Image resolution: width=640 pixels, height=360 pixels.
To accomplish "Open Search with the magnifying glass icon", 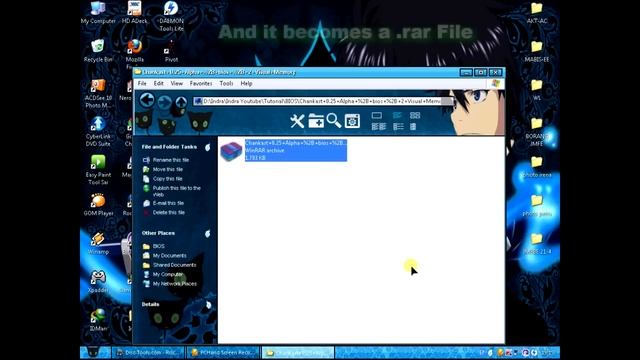I will [x=333, y=121].
